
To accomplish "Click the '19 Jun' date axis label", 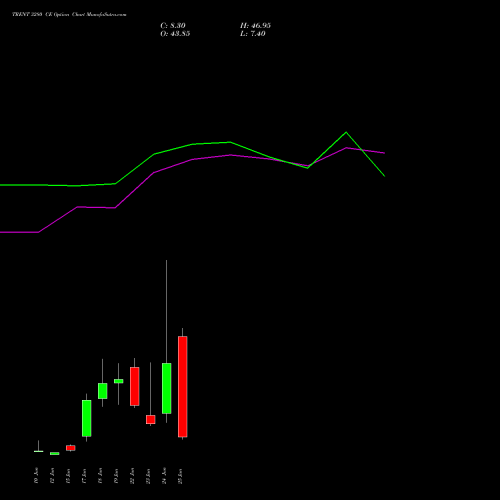I will [116, 476].
